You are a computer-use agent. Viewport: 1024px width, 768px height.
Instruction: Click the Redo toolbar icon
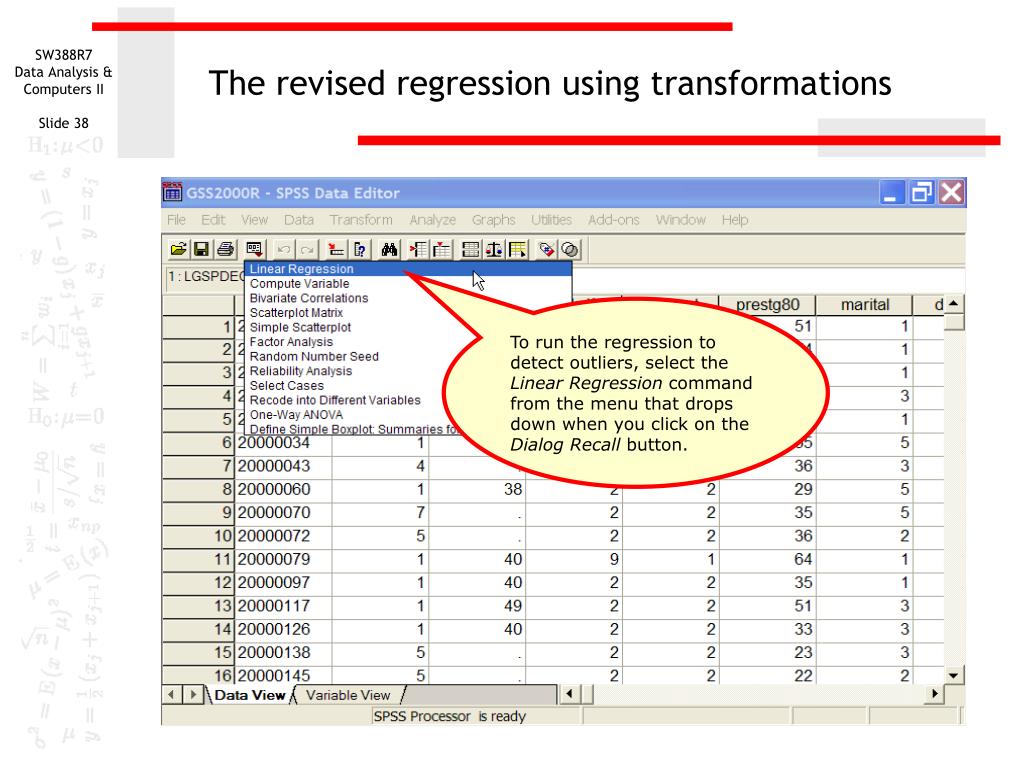click(x=307, y=249)
